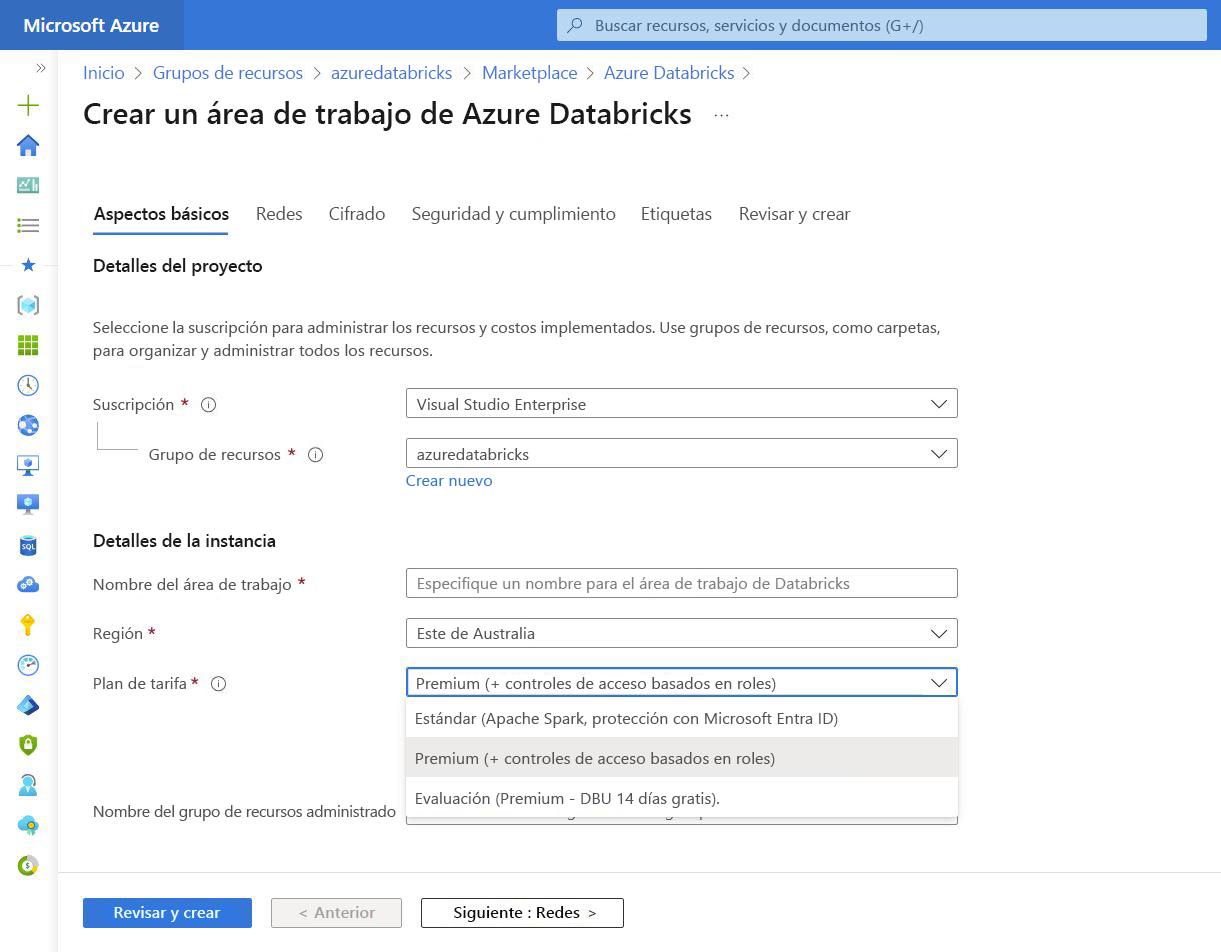Click the workspace name input field
This screenshot has width=1221, height=952.
point(681,583)
